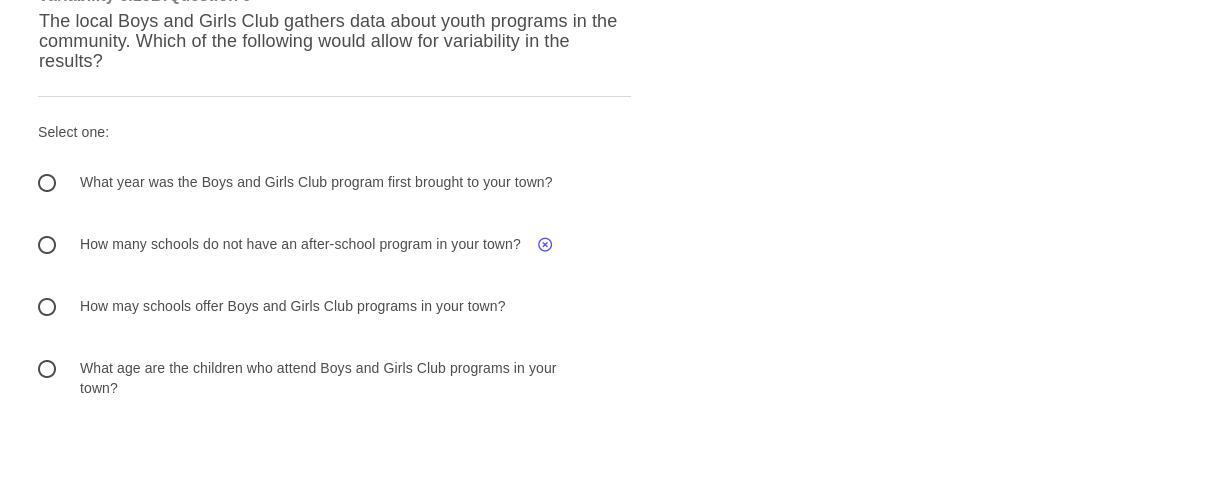The height and width of the screenshot is (497, 1209).
Task: Click the word 'community' in the question text
Action: pos(84,41)
